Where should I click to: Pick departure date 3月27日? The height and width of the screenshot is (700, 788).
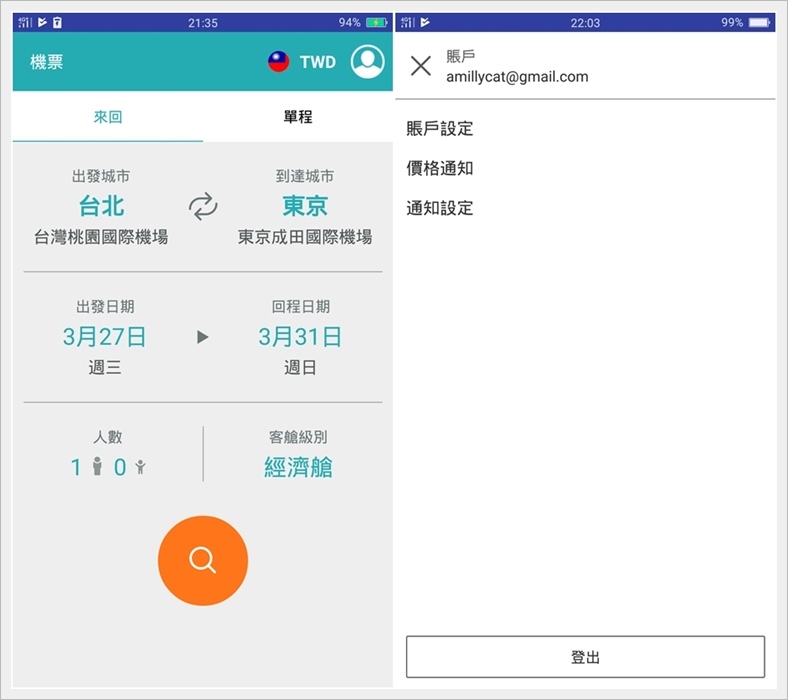105,337
